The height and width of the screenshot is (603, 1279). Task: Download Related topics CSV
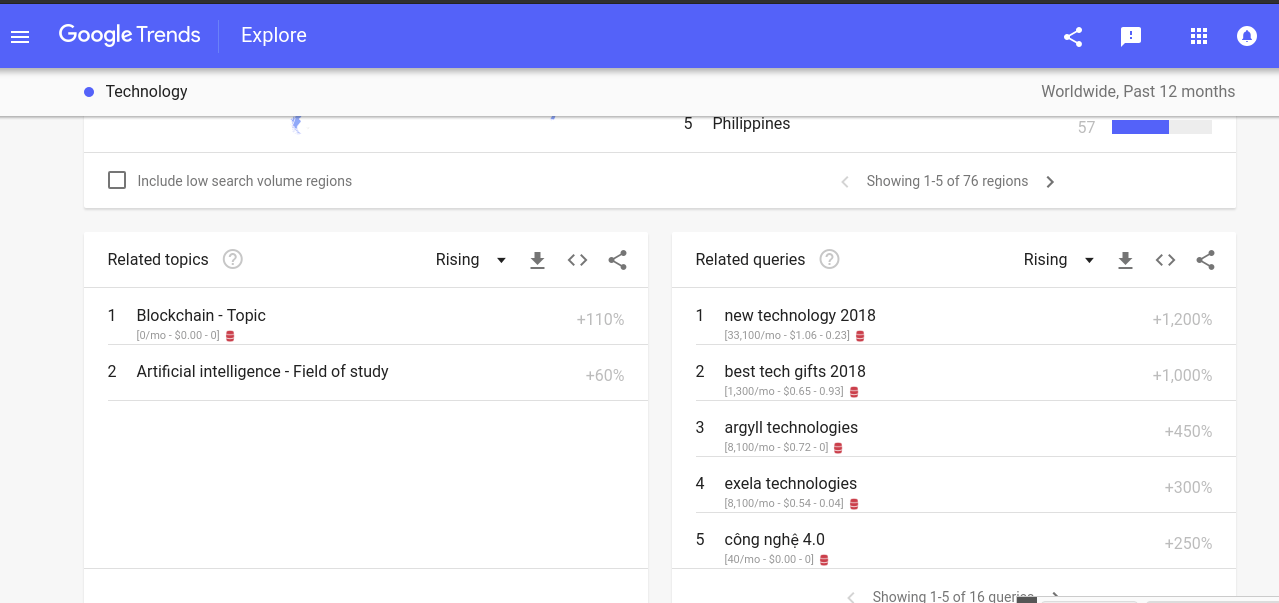[537, 260]
